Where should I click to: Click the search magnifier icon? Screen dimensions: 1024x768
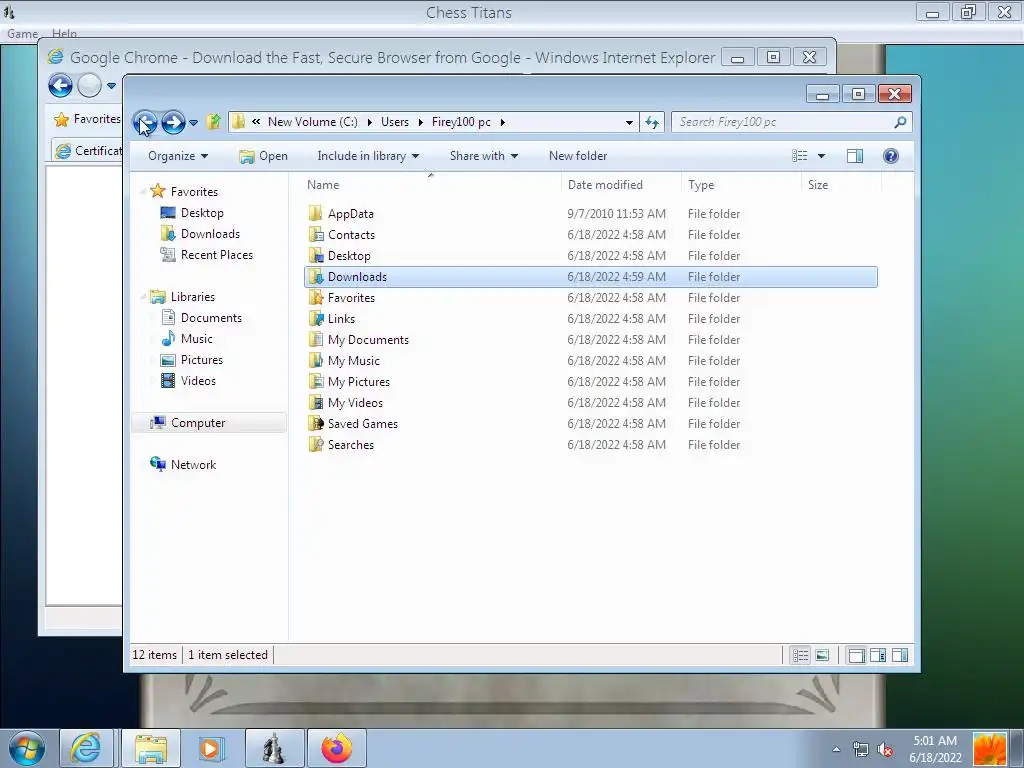[901, 122]
